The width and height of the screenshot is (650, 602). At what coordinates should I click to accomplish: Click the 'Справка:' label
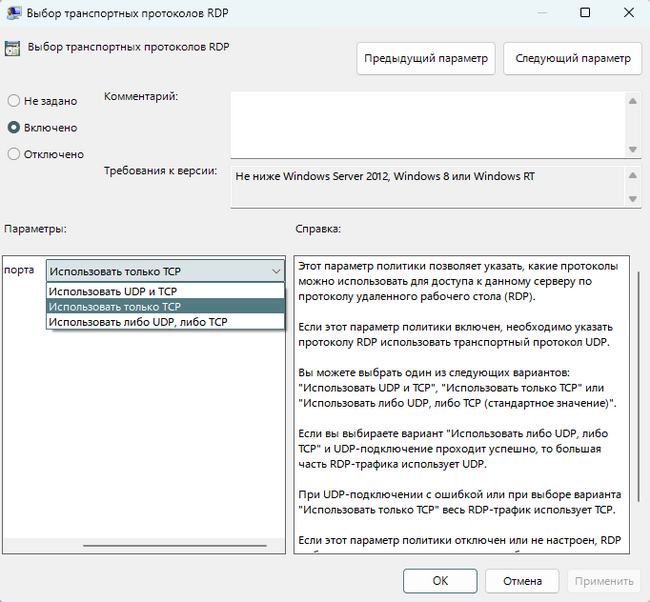tap(318, 228)
